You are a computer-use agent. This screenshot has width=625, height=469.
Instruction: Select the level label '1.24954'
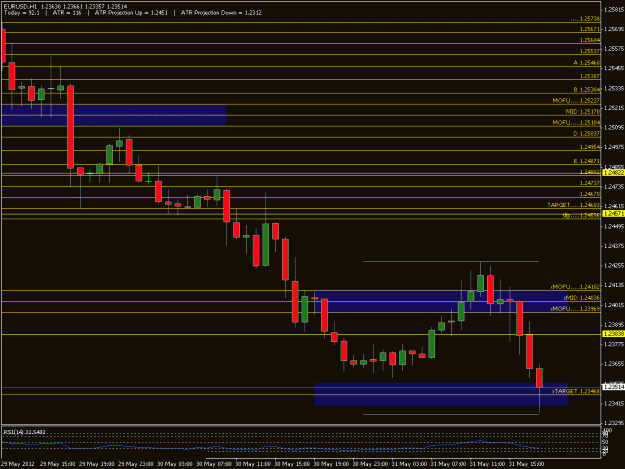[590, 147]
